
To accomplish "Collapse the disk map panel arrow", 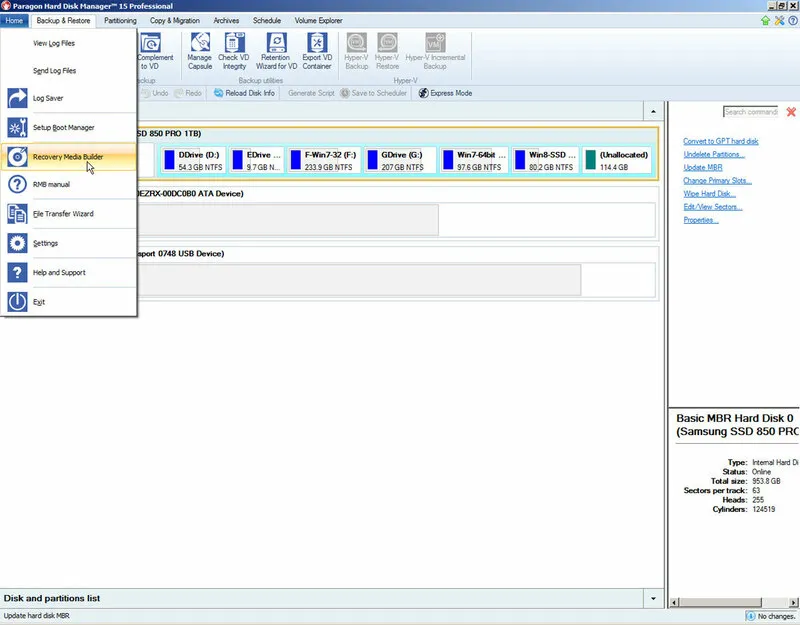I will click(x=654, y=111).
